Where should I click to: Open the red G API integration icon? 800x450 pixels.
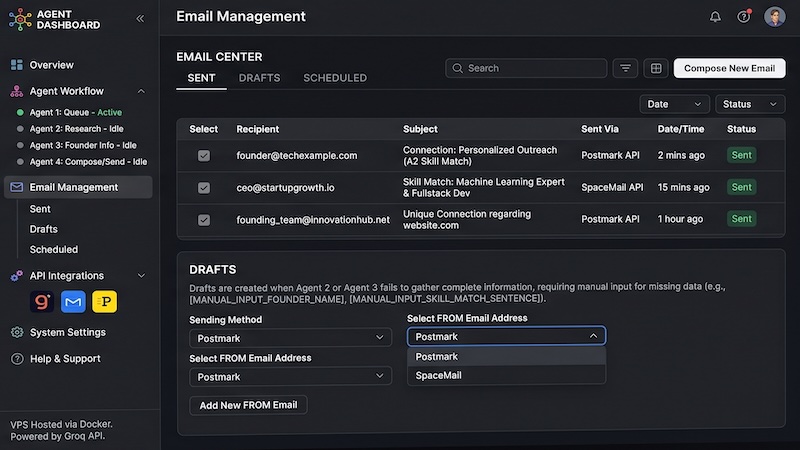coord(42,302)
